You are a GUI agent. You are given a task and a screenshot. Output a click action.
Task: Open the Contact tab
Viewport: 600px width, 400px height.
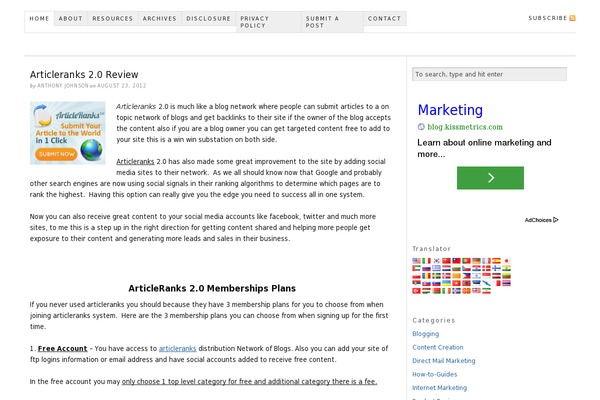(x=384, y=18)
